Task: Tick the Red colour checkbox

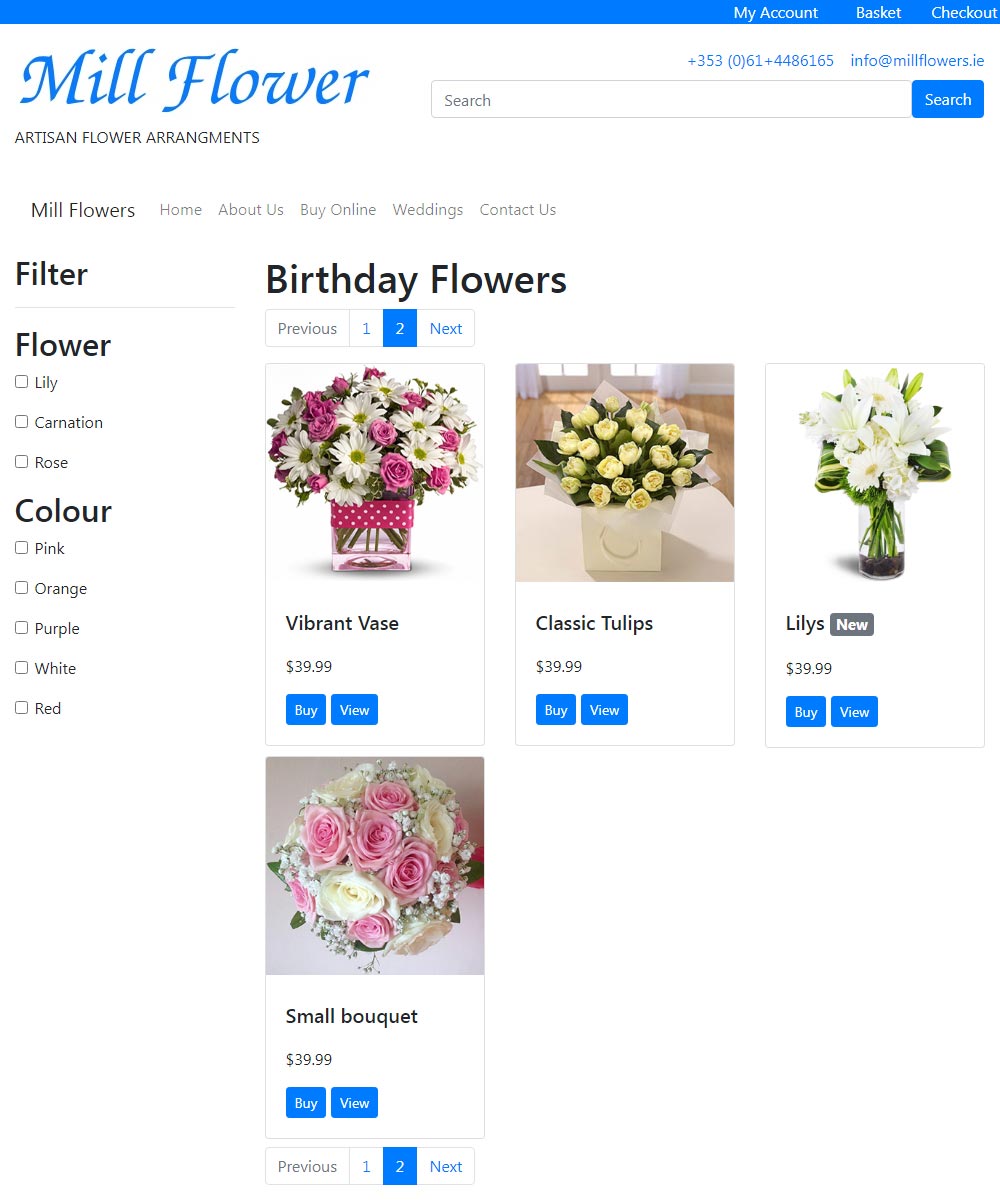Action: pos(21,708)
